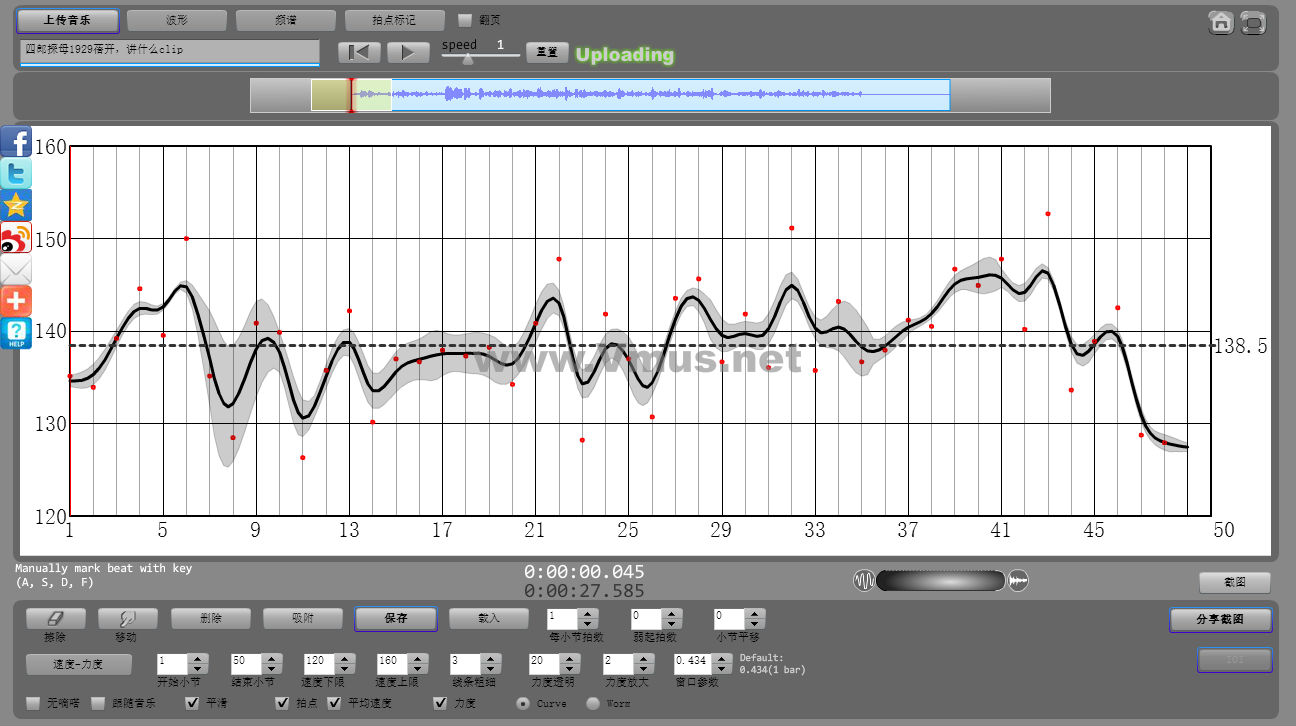Click the 截图 screenshot button
1296x726 pixels.
pyautogui.click(x=1235, y=583)
